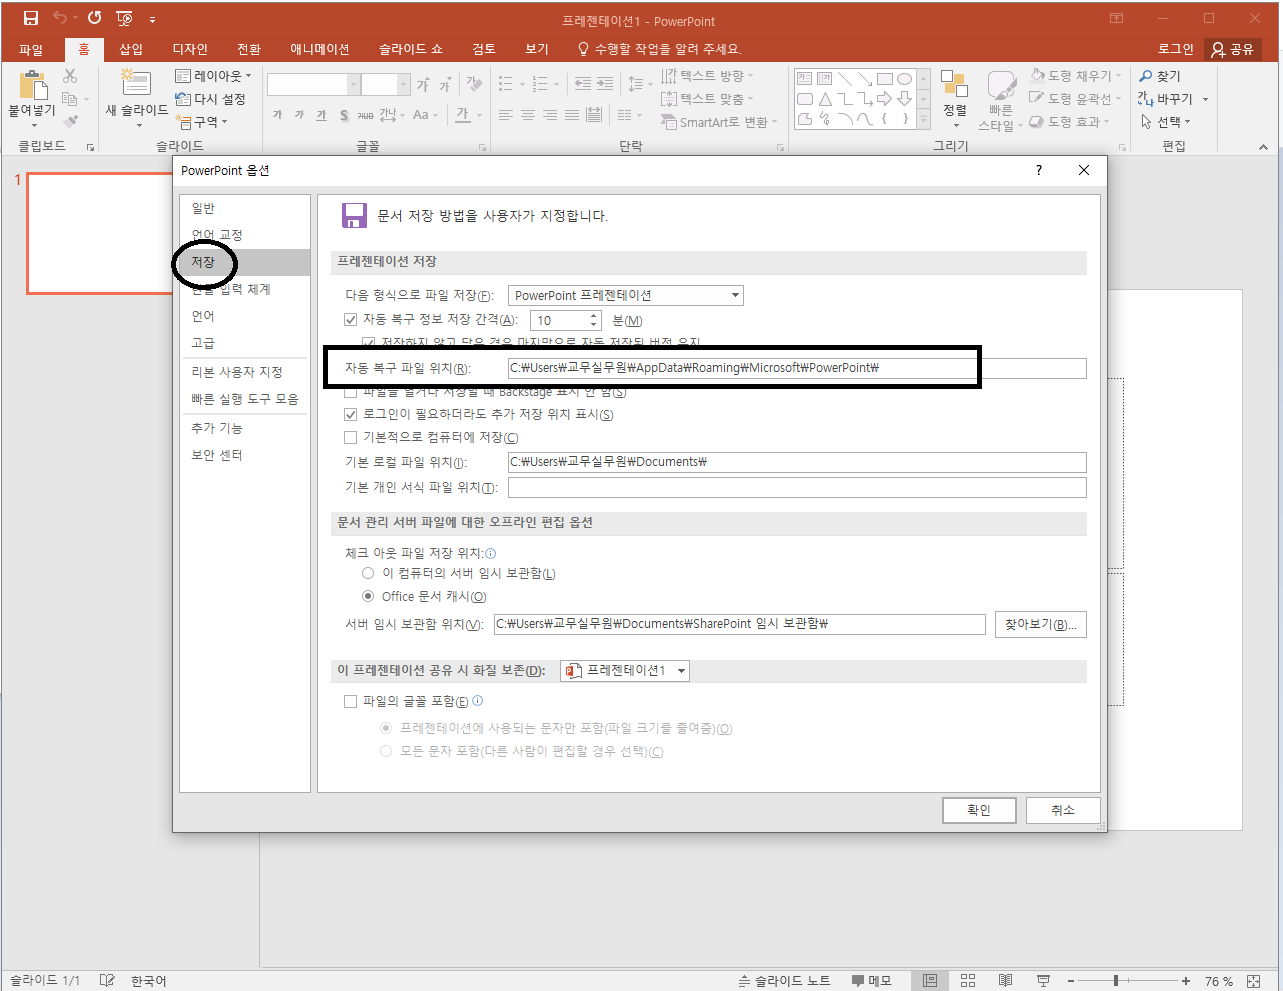Screen dimensions: 1283x991
Task: Enable '파일의 글꼴 포함' checkbox
Action: click(x=350, y=702)
